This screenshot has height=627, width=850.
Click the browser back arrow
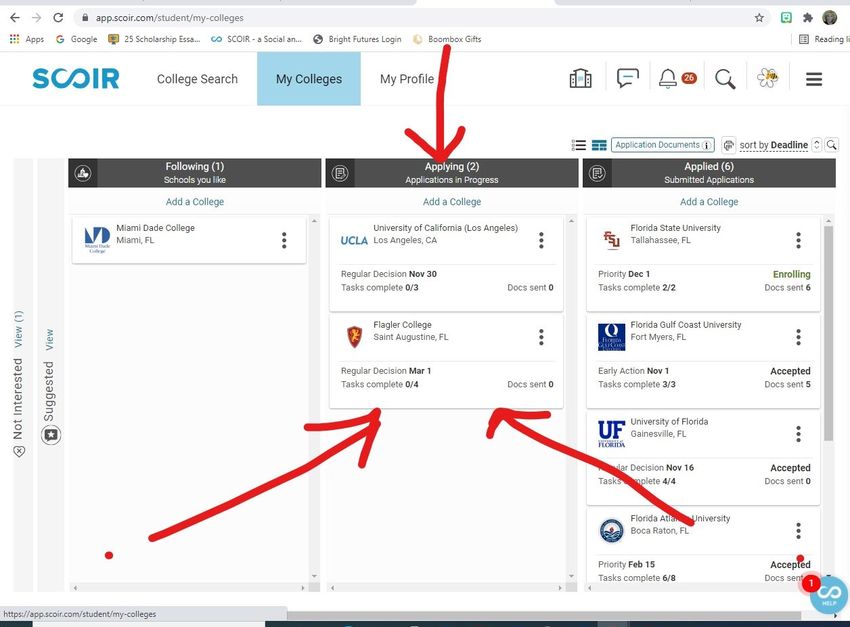[x=15, y=18]
